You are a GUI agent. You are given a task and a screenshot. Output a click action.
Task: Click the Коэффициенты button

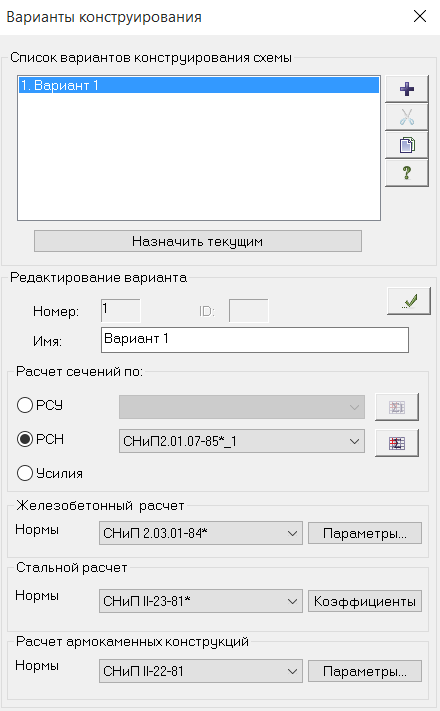(x=365, y=601)
